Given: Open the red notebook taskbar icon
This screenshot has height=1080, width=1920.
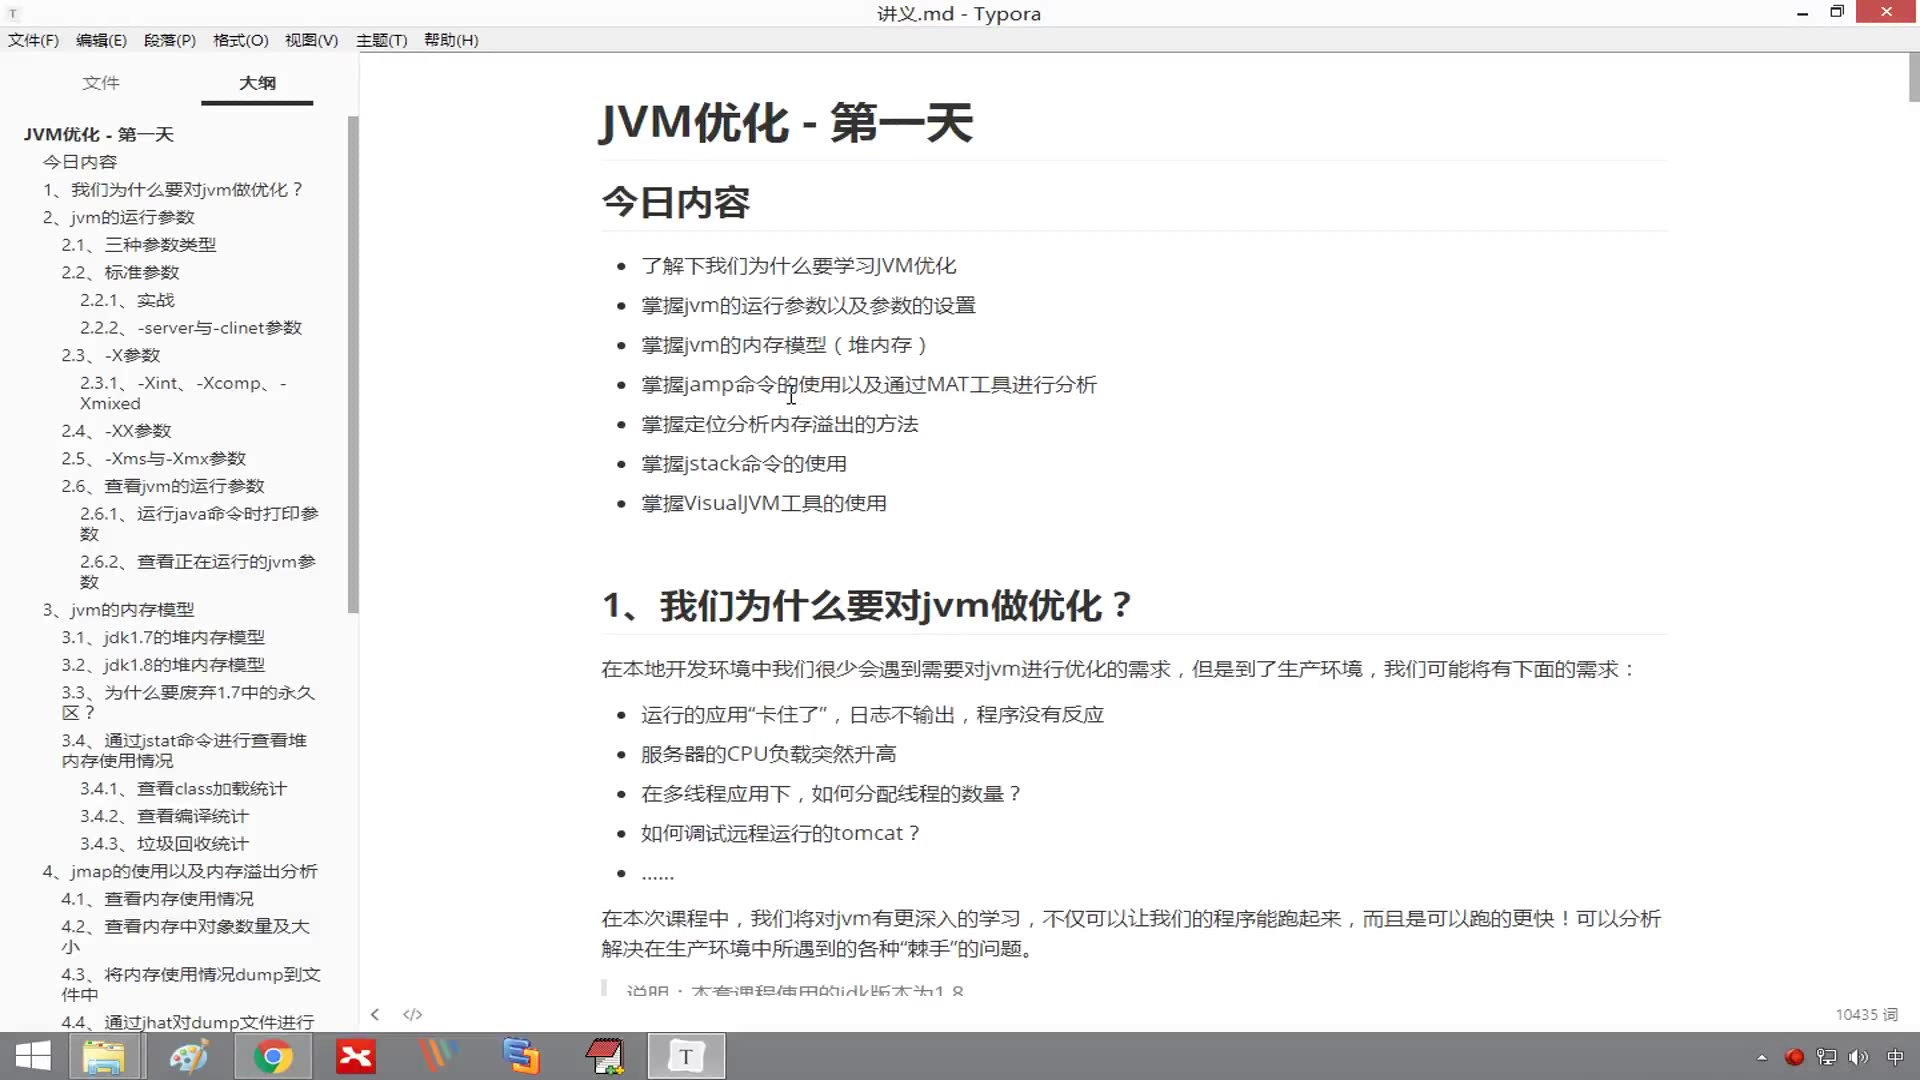Looking at the screenshot, I should click(x=604, y=1056).
